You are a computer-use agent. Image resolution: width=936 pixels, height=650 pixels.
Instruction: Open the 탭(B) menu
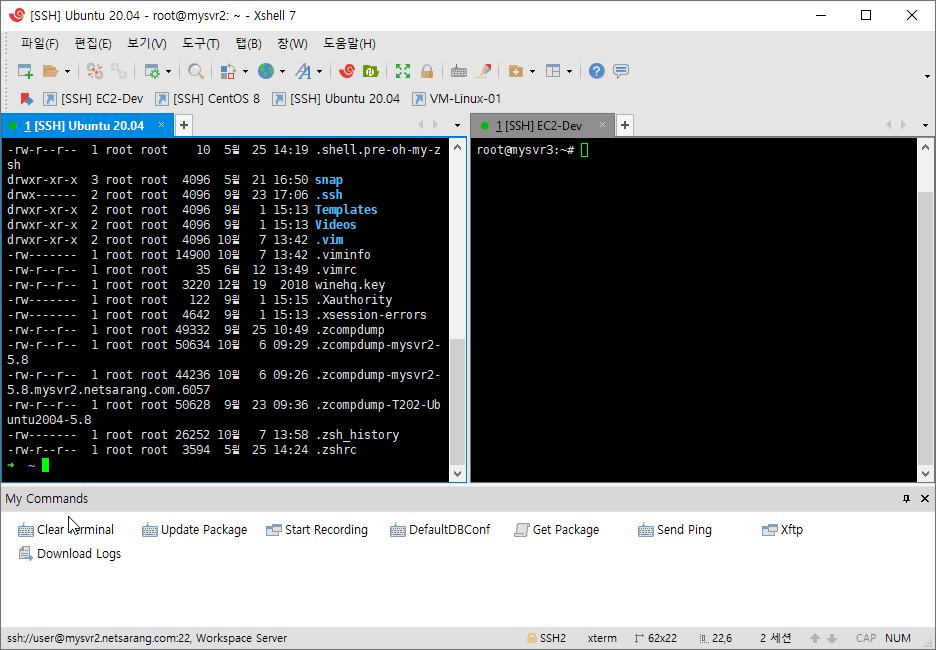[248, 44]
